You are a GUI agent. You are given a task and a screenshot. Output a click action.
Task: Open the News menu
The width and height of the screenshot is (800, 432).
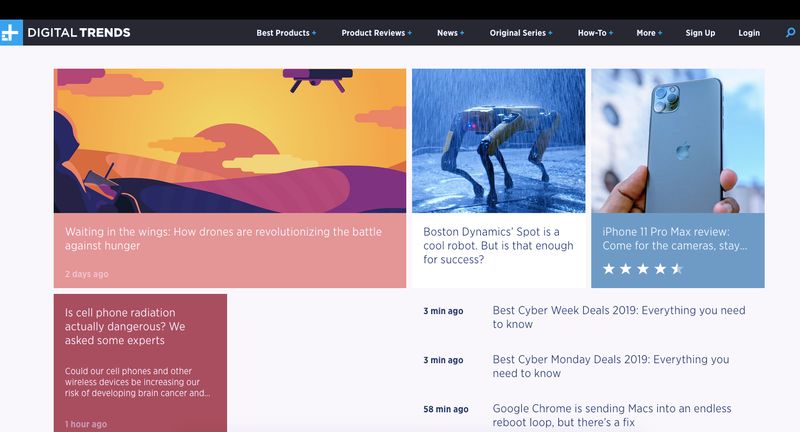coord(451,33)
